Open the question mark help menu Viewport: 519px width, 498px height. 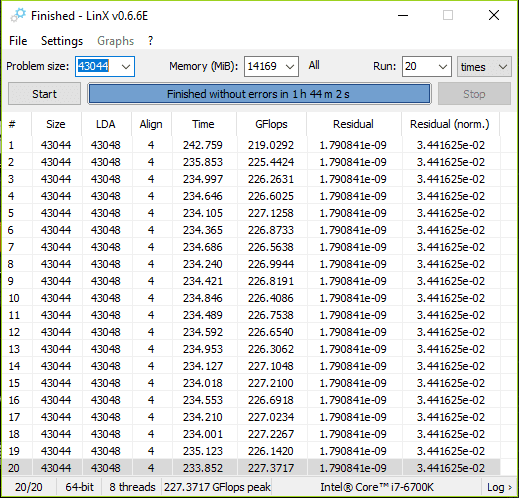click(x=150, y=41)
